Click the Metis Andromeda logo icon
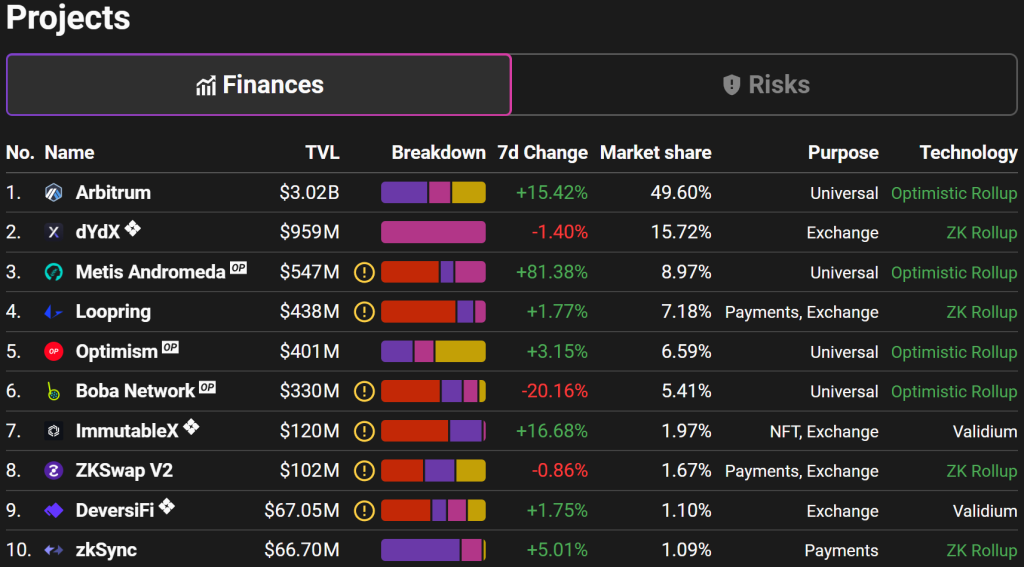This screenshot has height=567, width=1024. click(54, 272)
